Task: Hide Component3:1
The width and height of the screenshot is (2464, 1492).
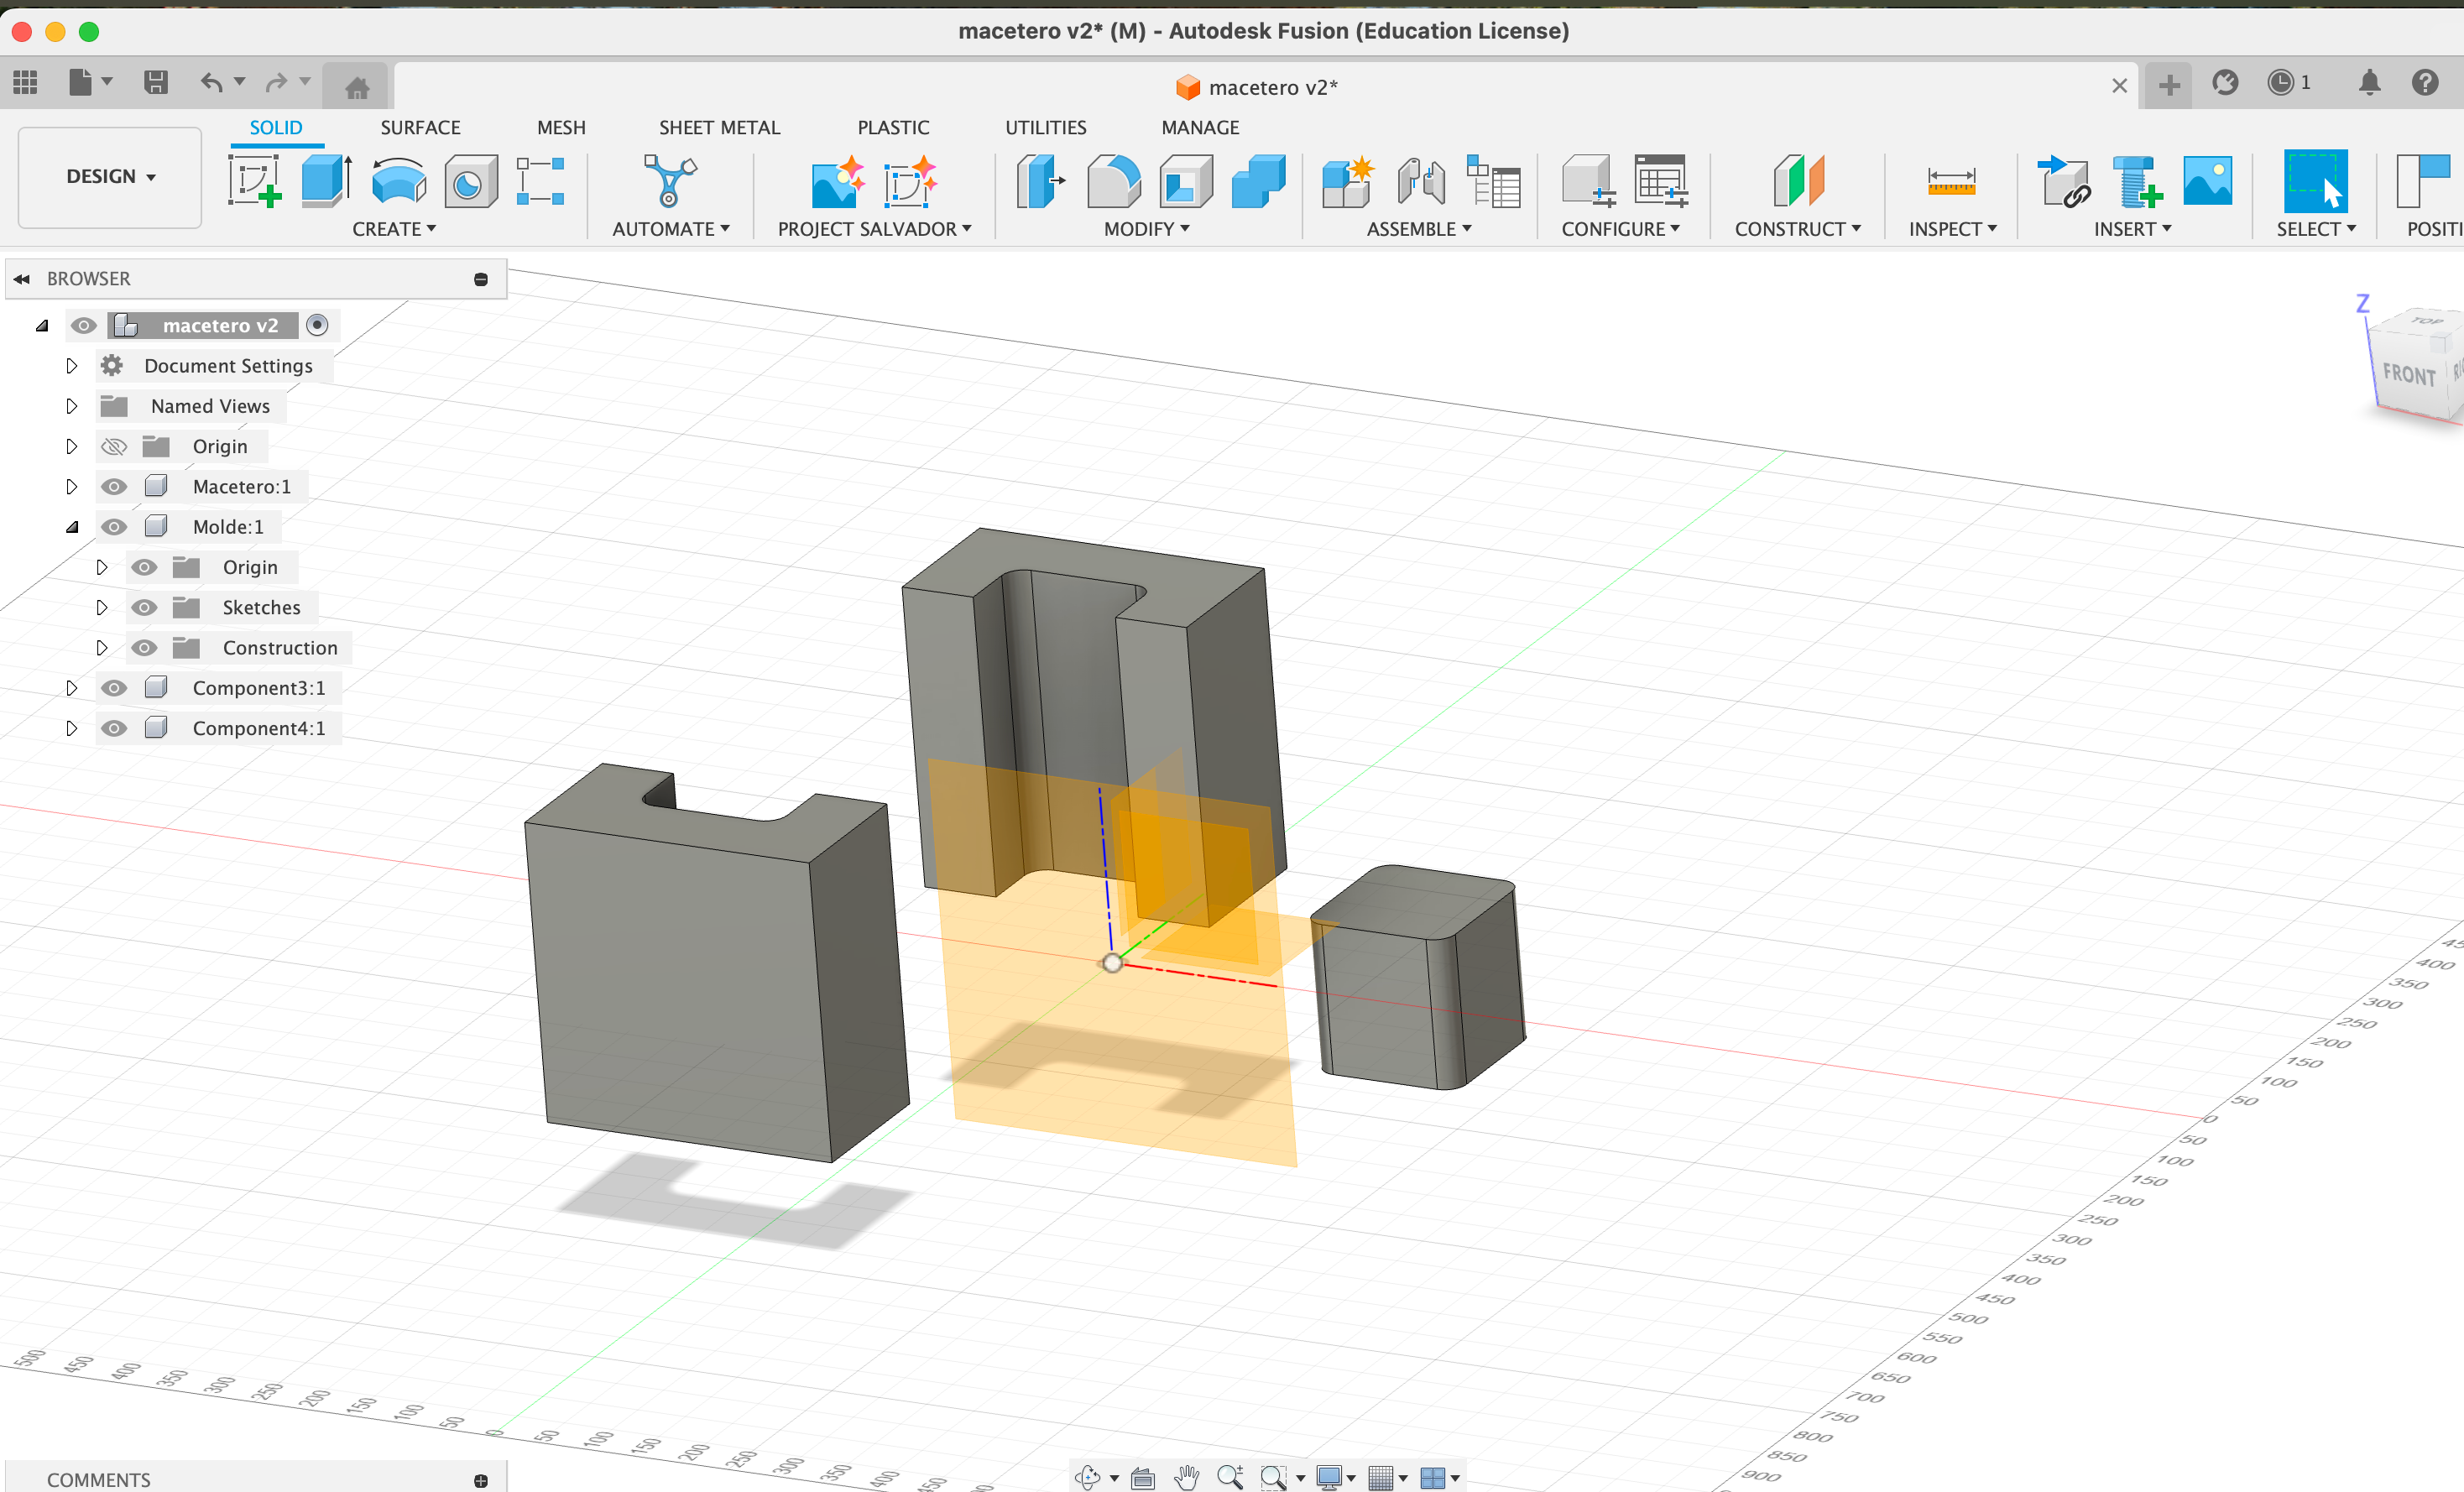Action: [x=114, y=688]
